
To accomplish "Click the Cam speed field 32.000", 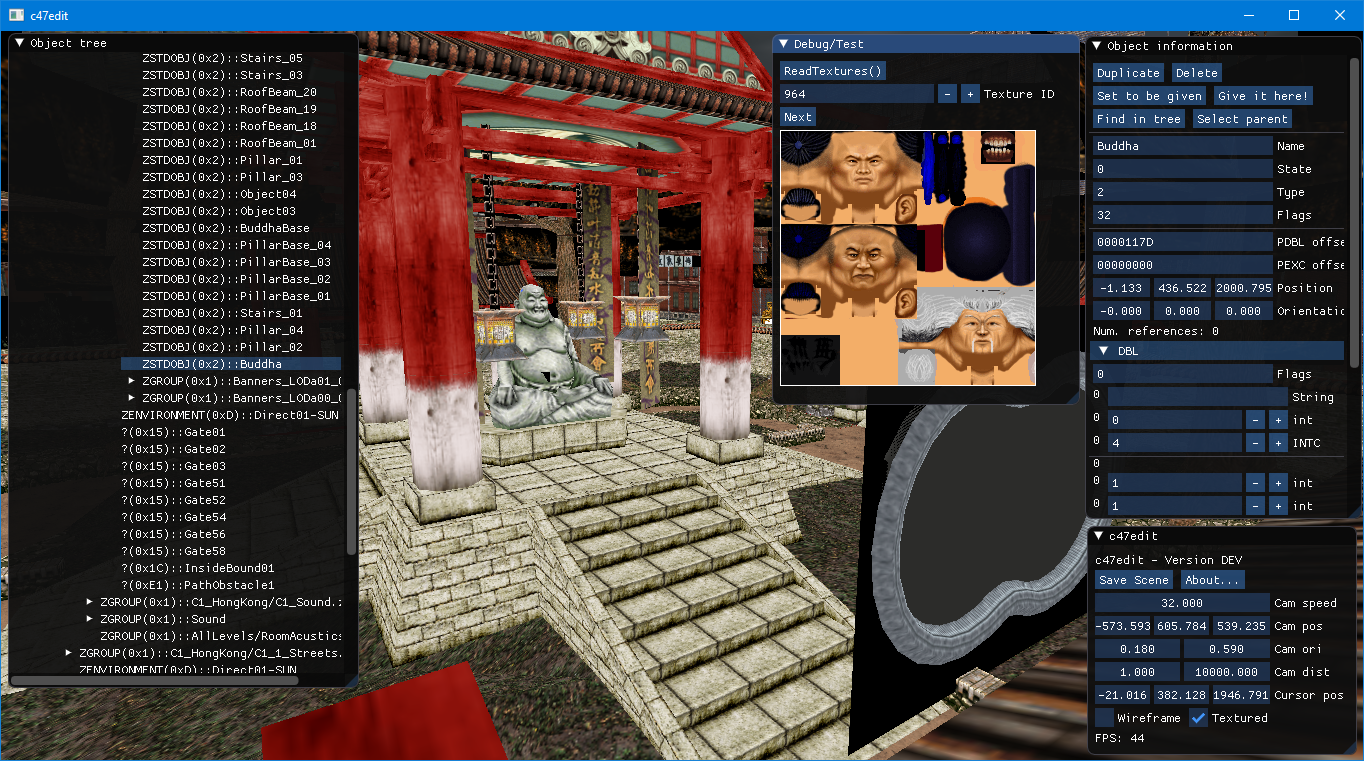I will [x=1182, y=603].
